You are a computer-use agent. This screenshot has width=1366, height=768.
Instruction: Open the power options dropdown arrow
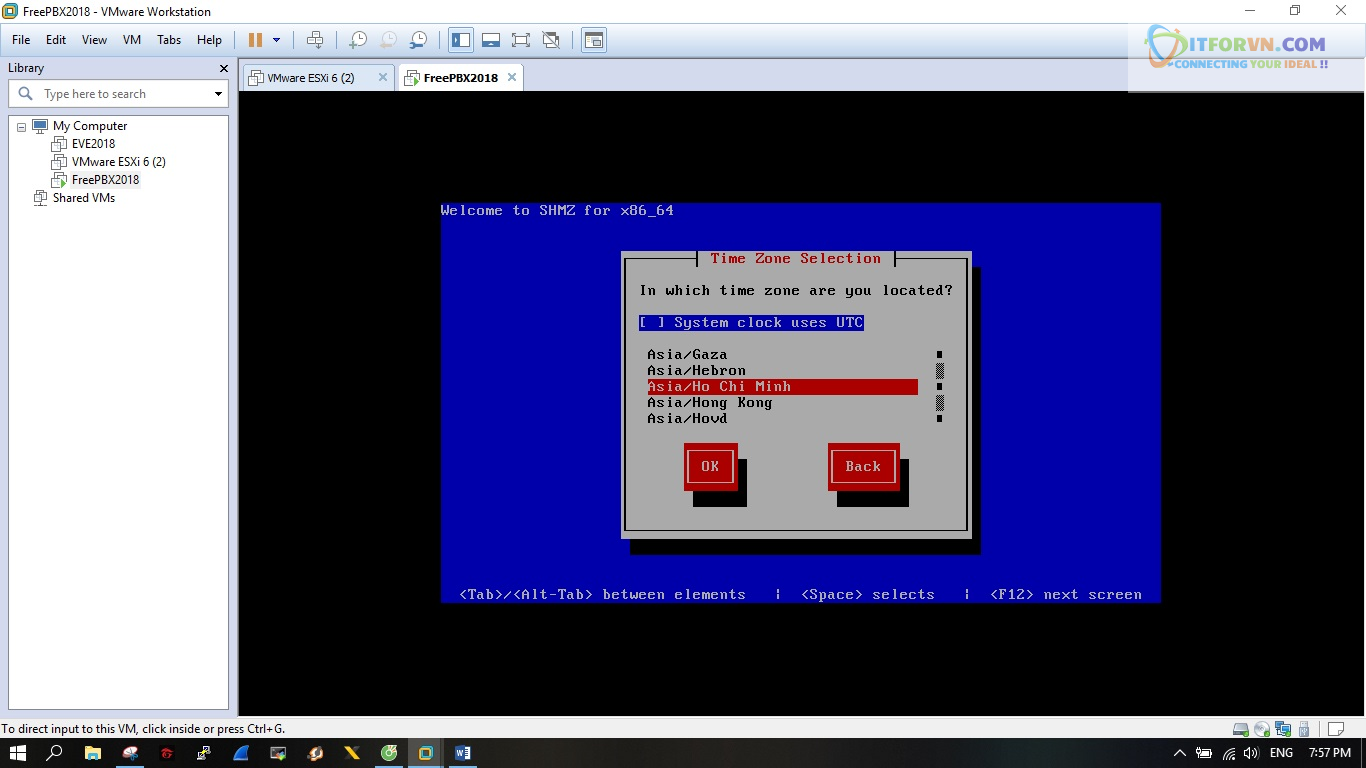tap(277, 40)
